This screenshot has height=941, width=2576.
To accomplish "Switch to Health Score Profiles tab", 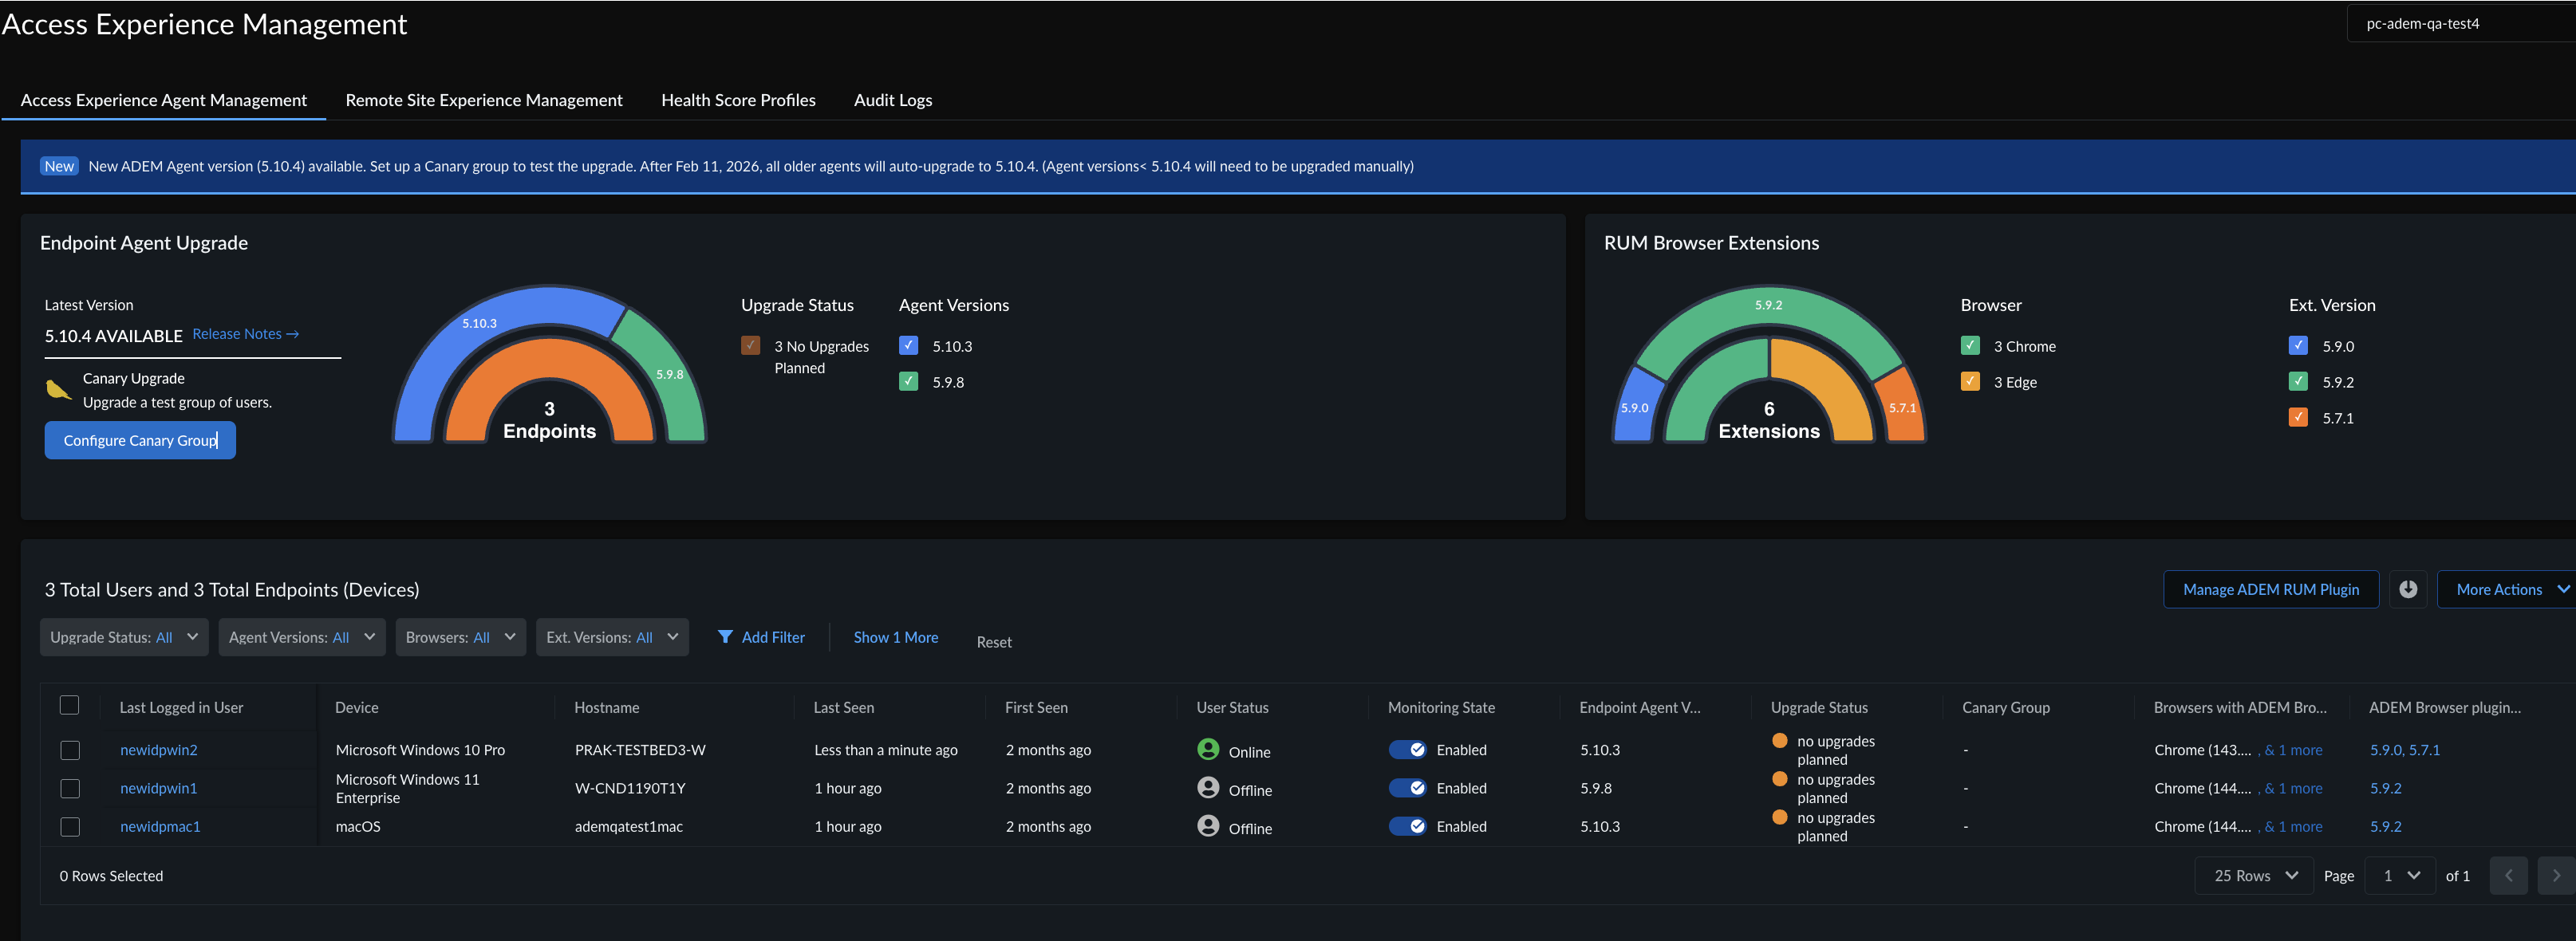I will (x=738, y=100).
